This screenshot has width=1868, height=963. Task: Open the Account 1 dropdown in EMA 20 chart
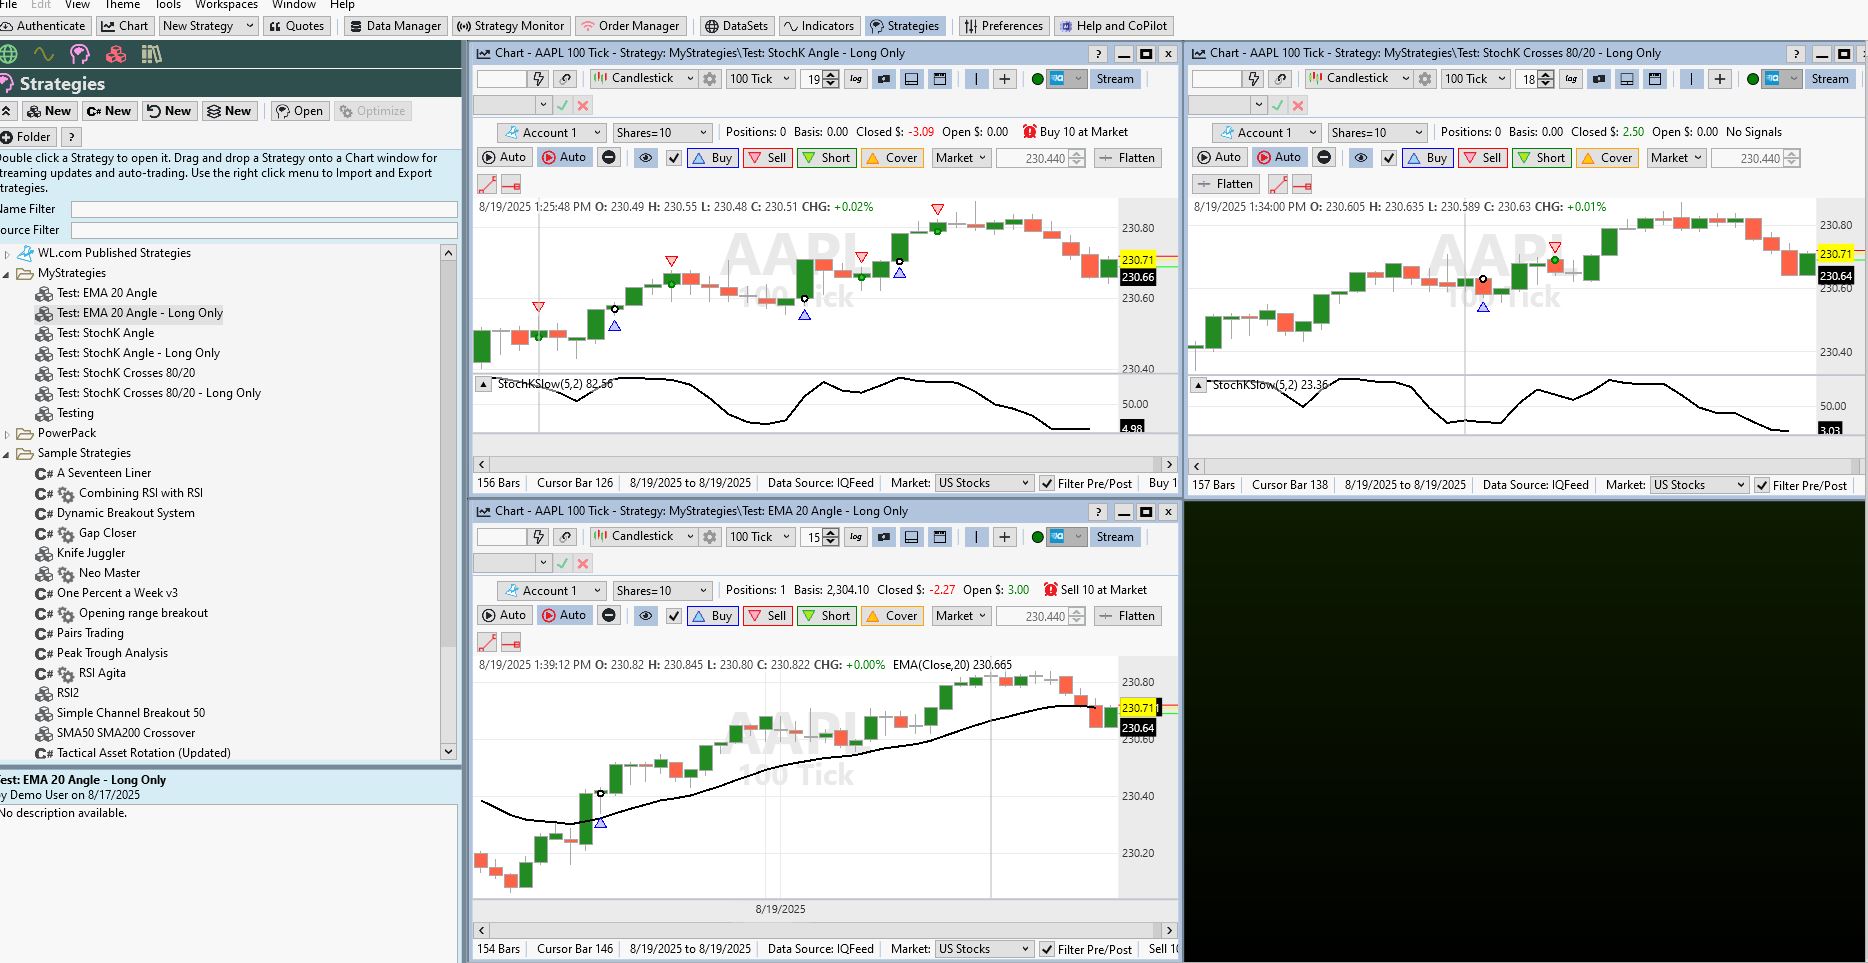[552, 591]
